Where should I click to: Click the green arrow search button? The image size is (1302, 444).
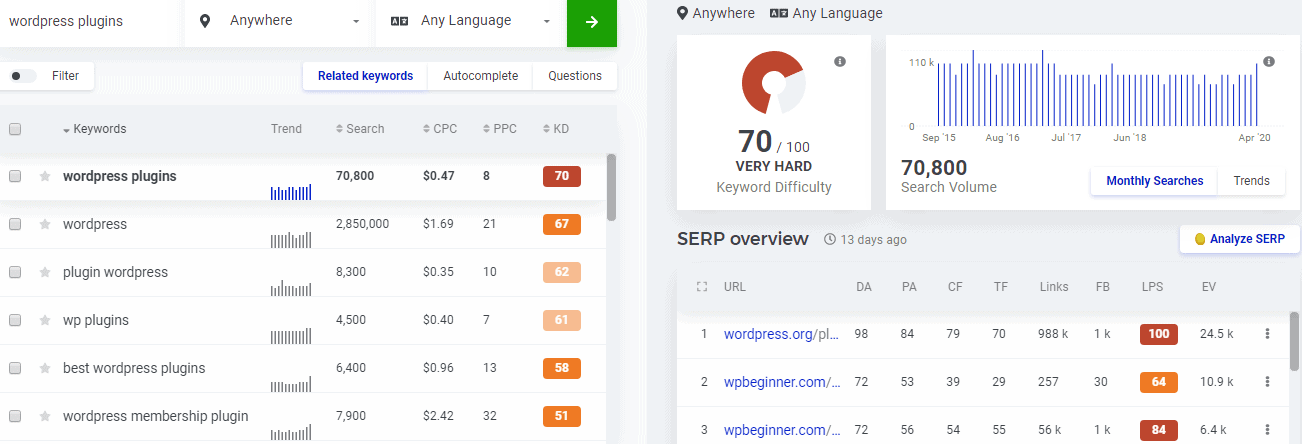tap(591, 22)
